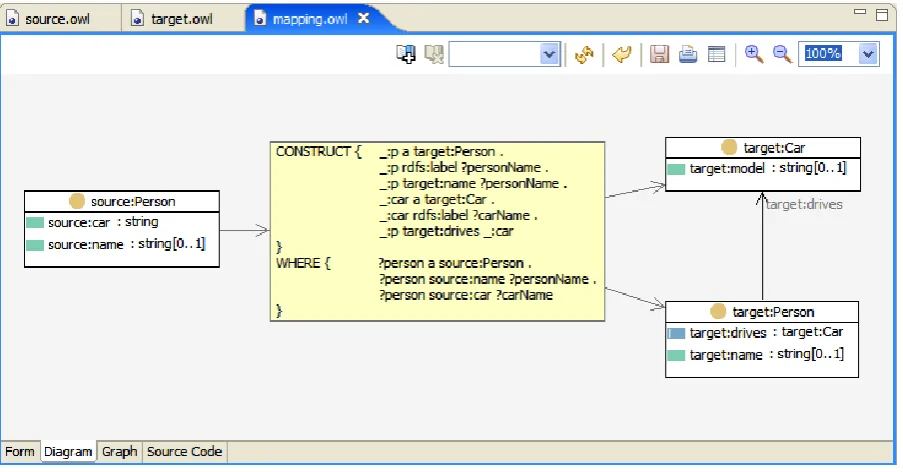Open the Graph tab

coord(119,452)
